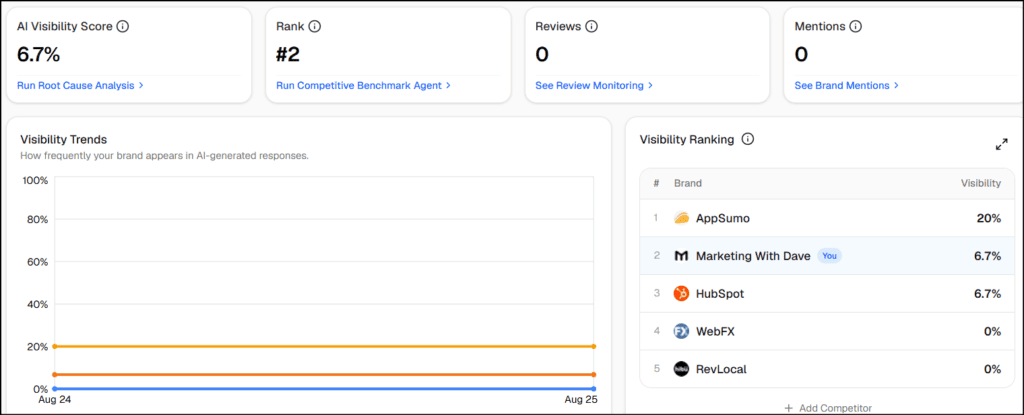The width and height of the screenshot is (1024, 415).
Task: Click the Aug 25 axis label
Action: [581, 400]
